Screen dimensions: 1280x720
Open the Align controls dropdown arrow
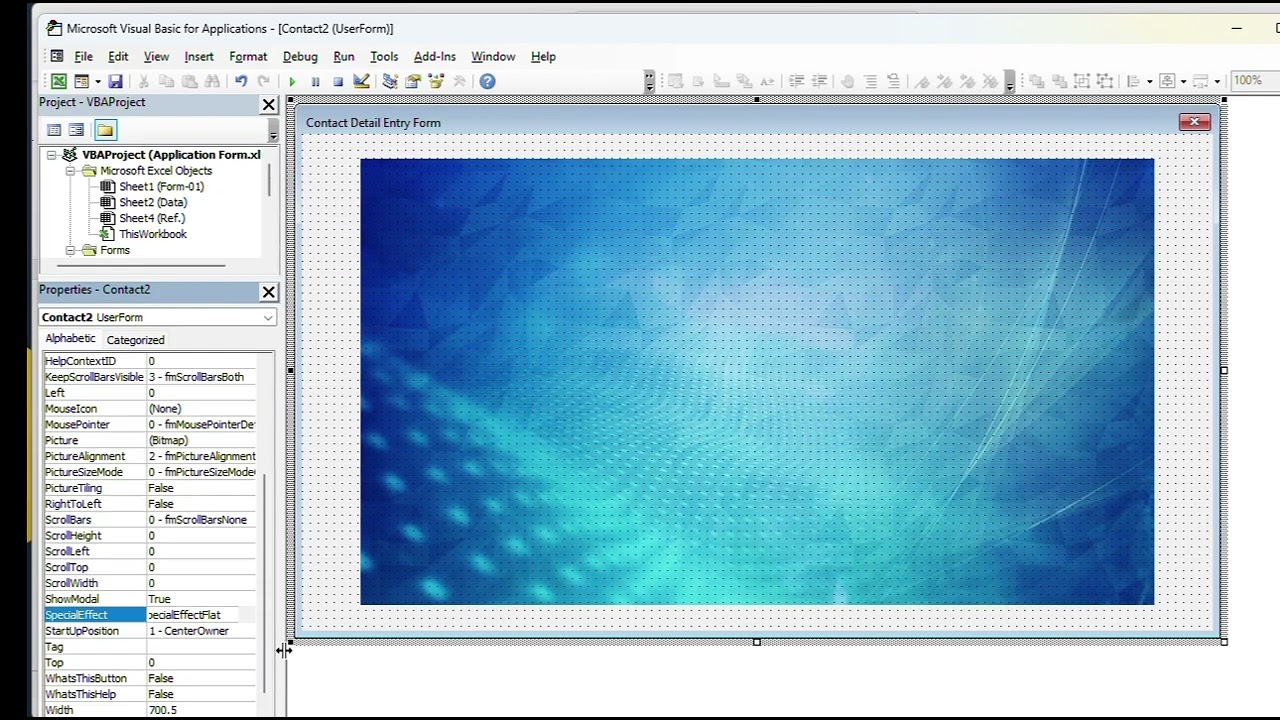[1150, 82]
